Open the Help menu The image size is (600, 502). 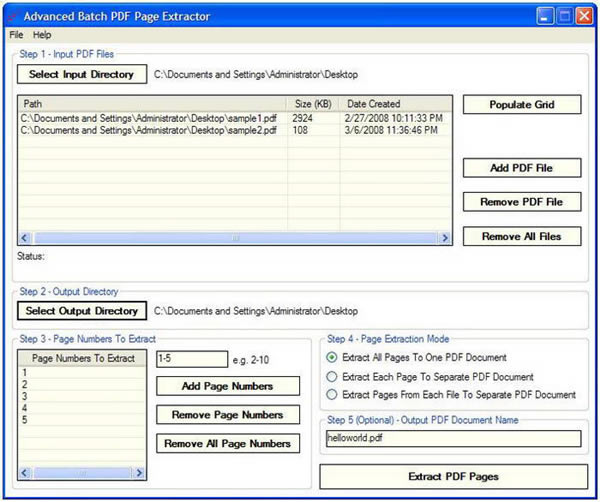pos(42,35)
